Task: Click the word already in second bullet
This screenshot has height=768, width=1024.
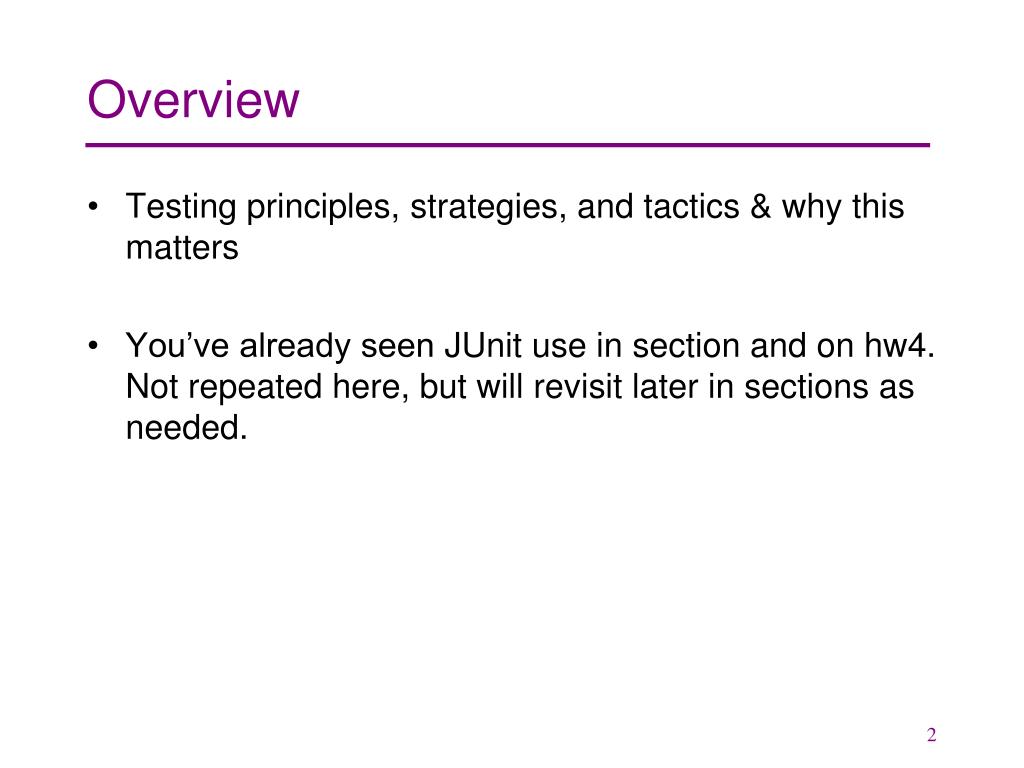Action: pyautogui.click(x=295, y=346)
